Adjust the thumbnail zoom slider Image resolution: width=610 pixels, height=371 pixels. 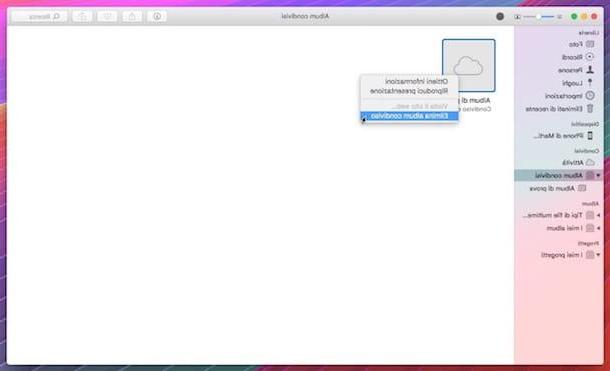538,17
